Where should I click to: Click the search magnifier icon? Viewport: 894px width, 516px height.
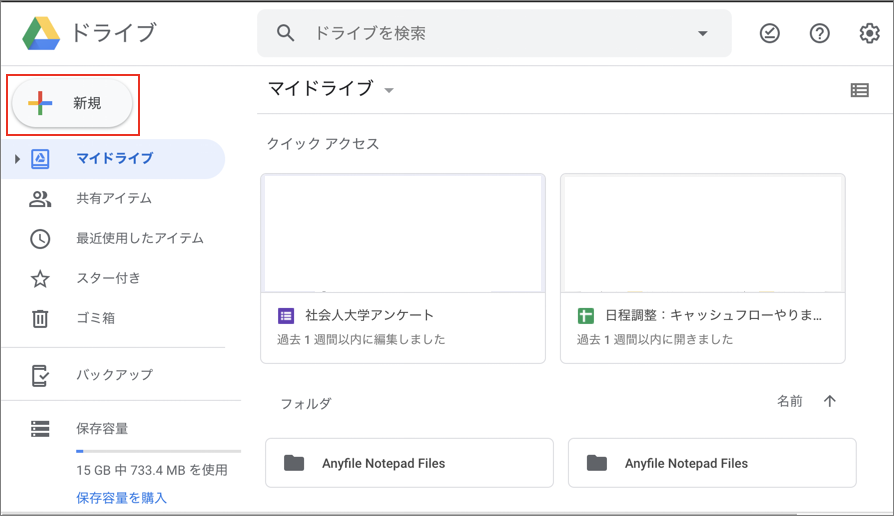[x=285, y=33]
